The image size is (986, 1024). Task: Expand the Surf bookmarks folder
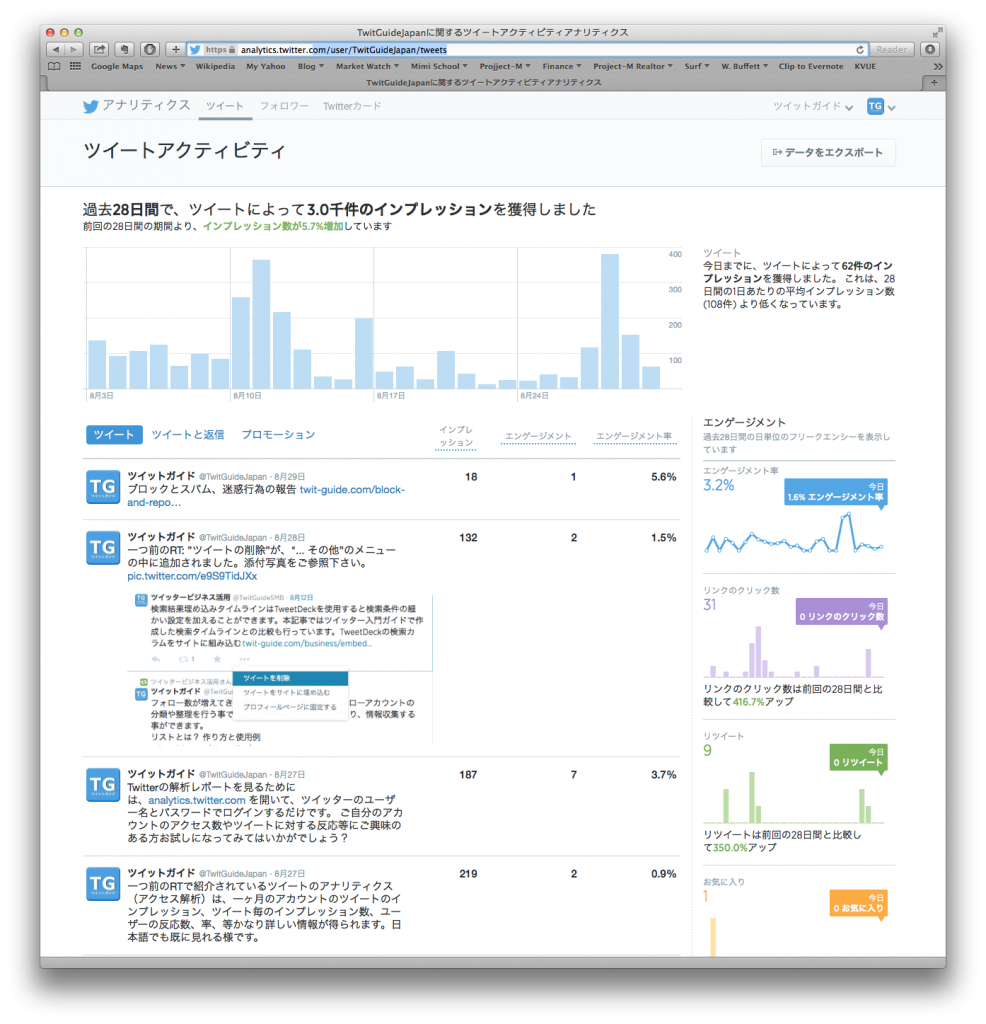(696, 66)
